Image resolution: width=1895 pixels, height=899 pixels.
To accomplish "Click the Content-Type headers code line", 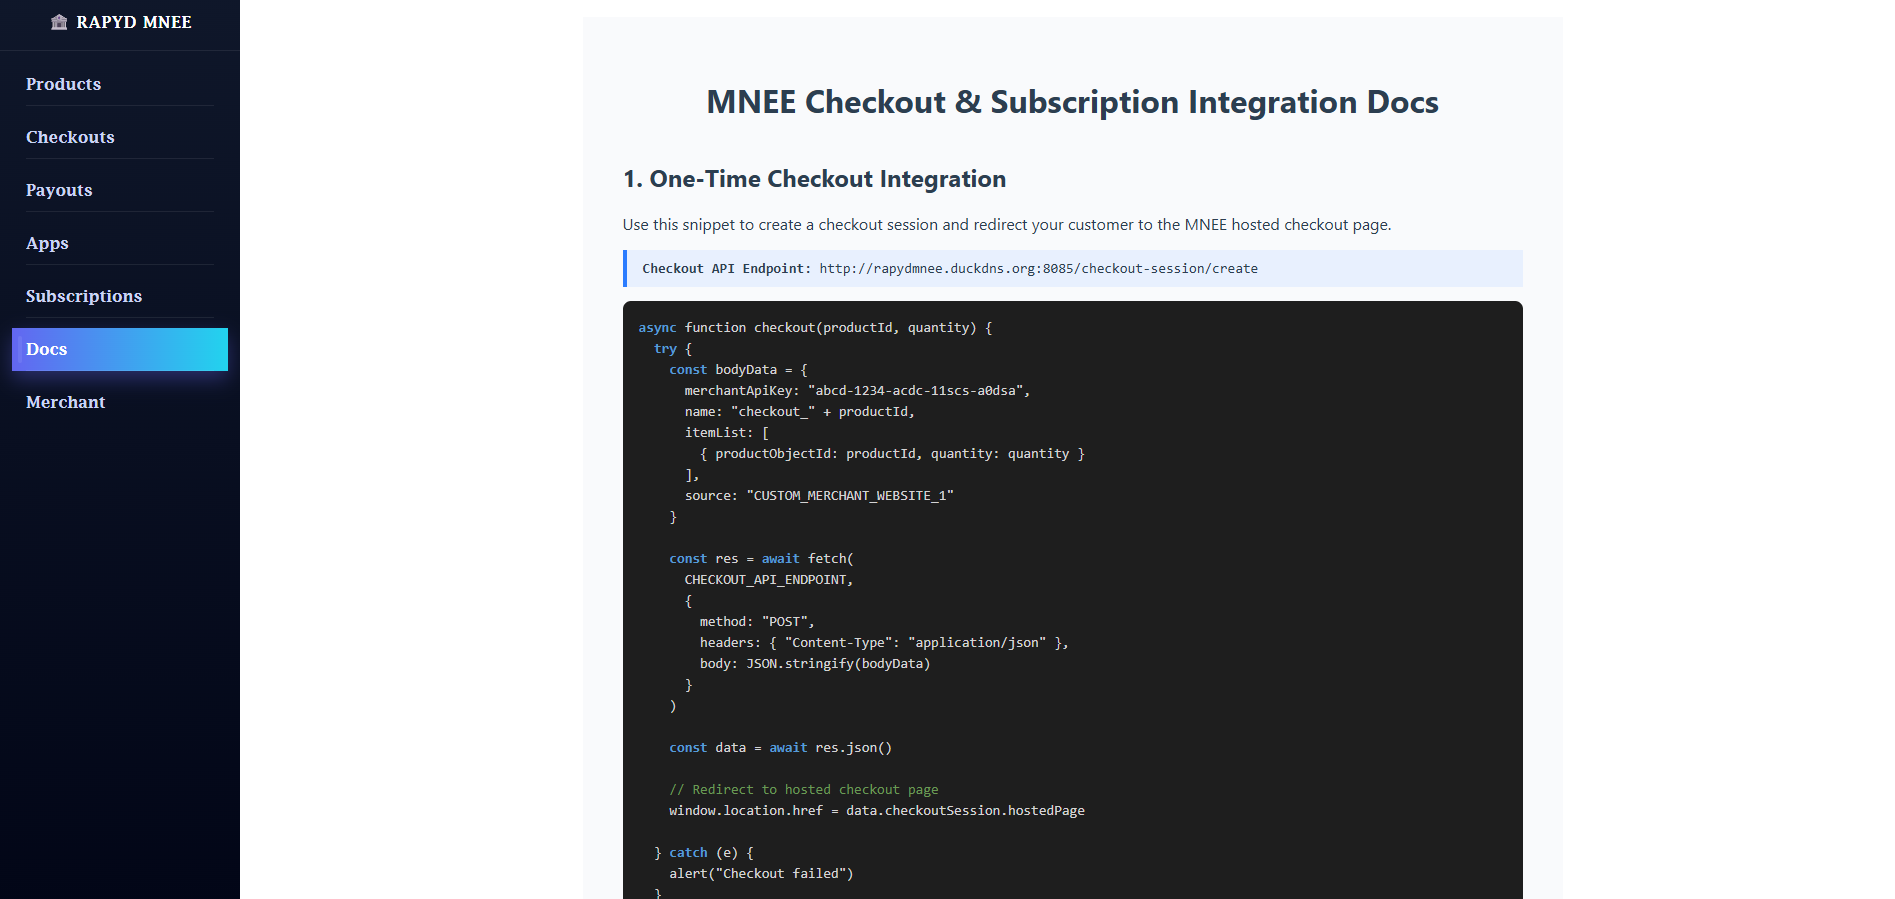I will [884, 643].
